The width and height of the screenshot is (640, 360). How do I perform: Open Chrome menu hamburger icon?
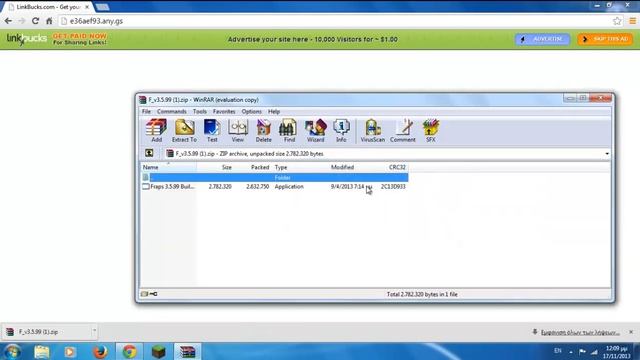point(632,21)
